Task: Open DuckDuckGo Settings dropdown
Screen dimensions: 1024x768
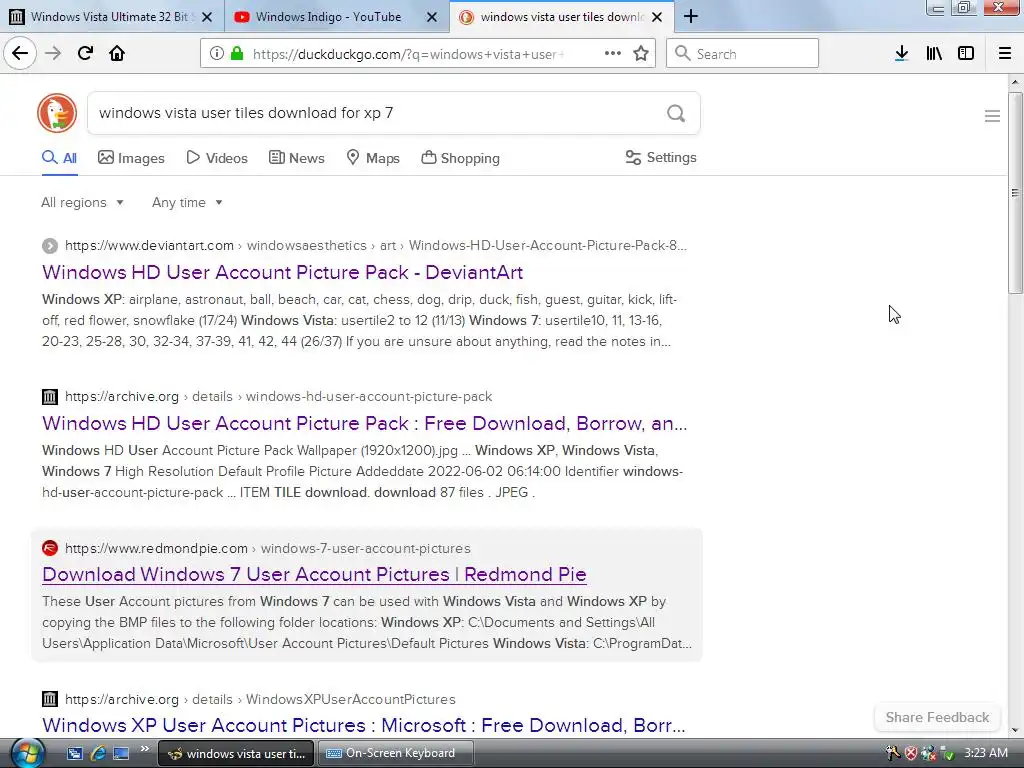Action: [661, 157]
